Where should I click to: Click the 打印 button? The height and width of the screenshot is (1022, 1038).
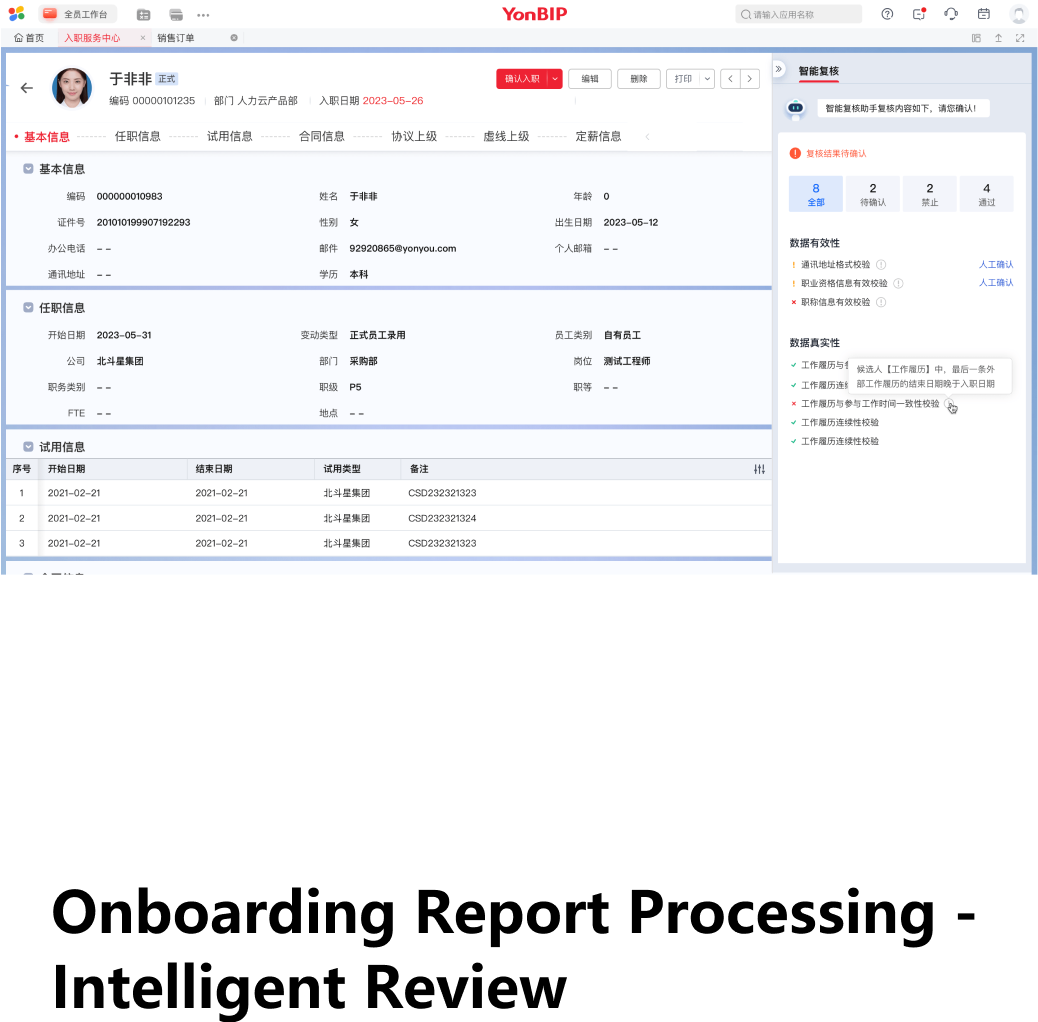(683, 79)
